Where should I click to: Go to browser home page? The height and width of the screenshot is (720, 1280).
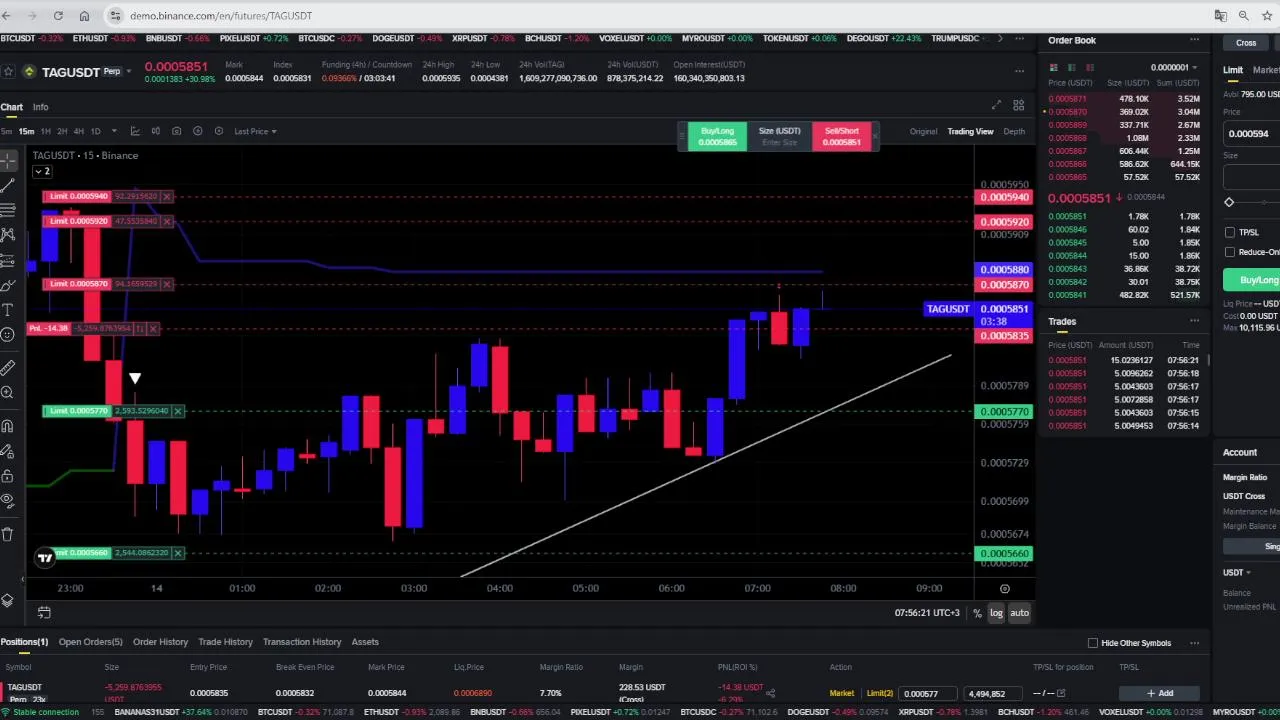click(84, 16)
